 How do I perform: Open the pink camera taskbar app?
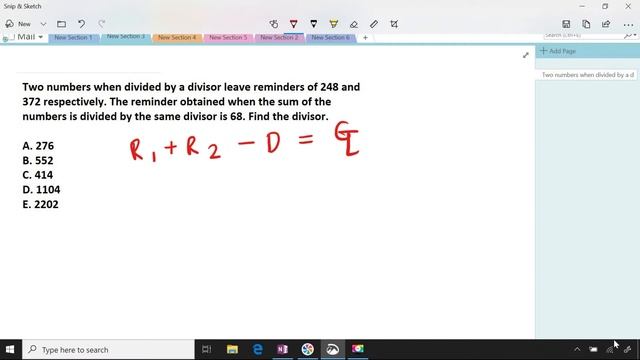pyautogui.click(x=358, y=349)
